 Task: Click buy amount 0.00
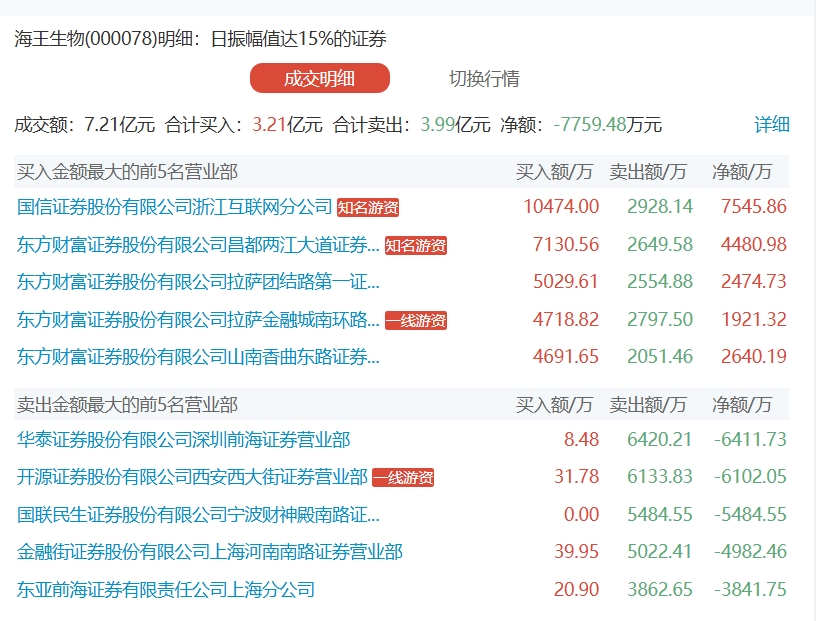[x=581, y=515]
